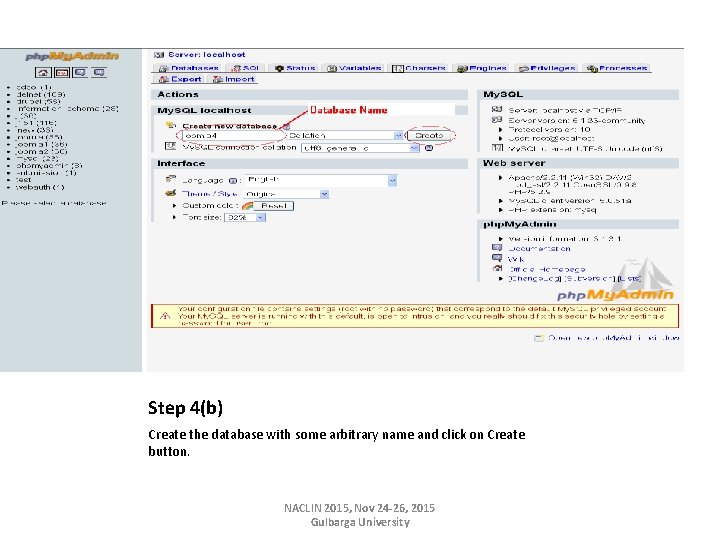This screenshot has height=540, width=720.
Task: Click the Wiki icon under phpMyAdmin section
Action: 497,258
